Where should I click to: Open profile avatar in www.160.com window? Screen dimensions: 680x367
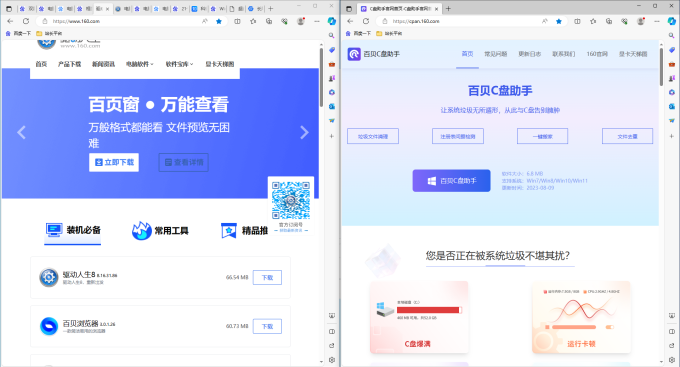(x=301, y=21)
